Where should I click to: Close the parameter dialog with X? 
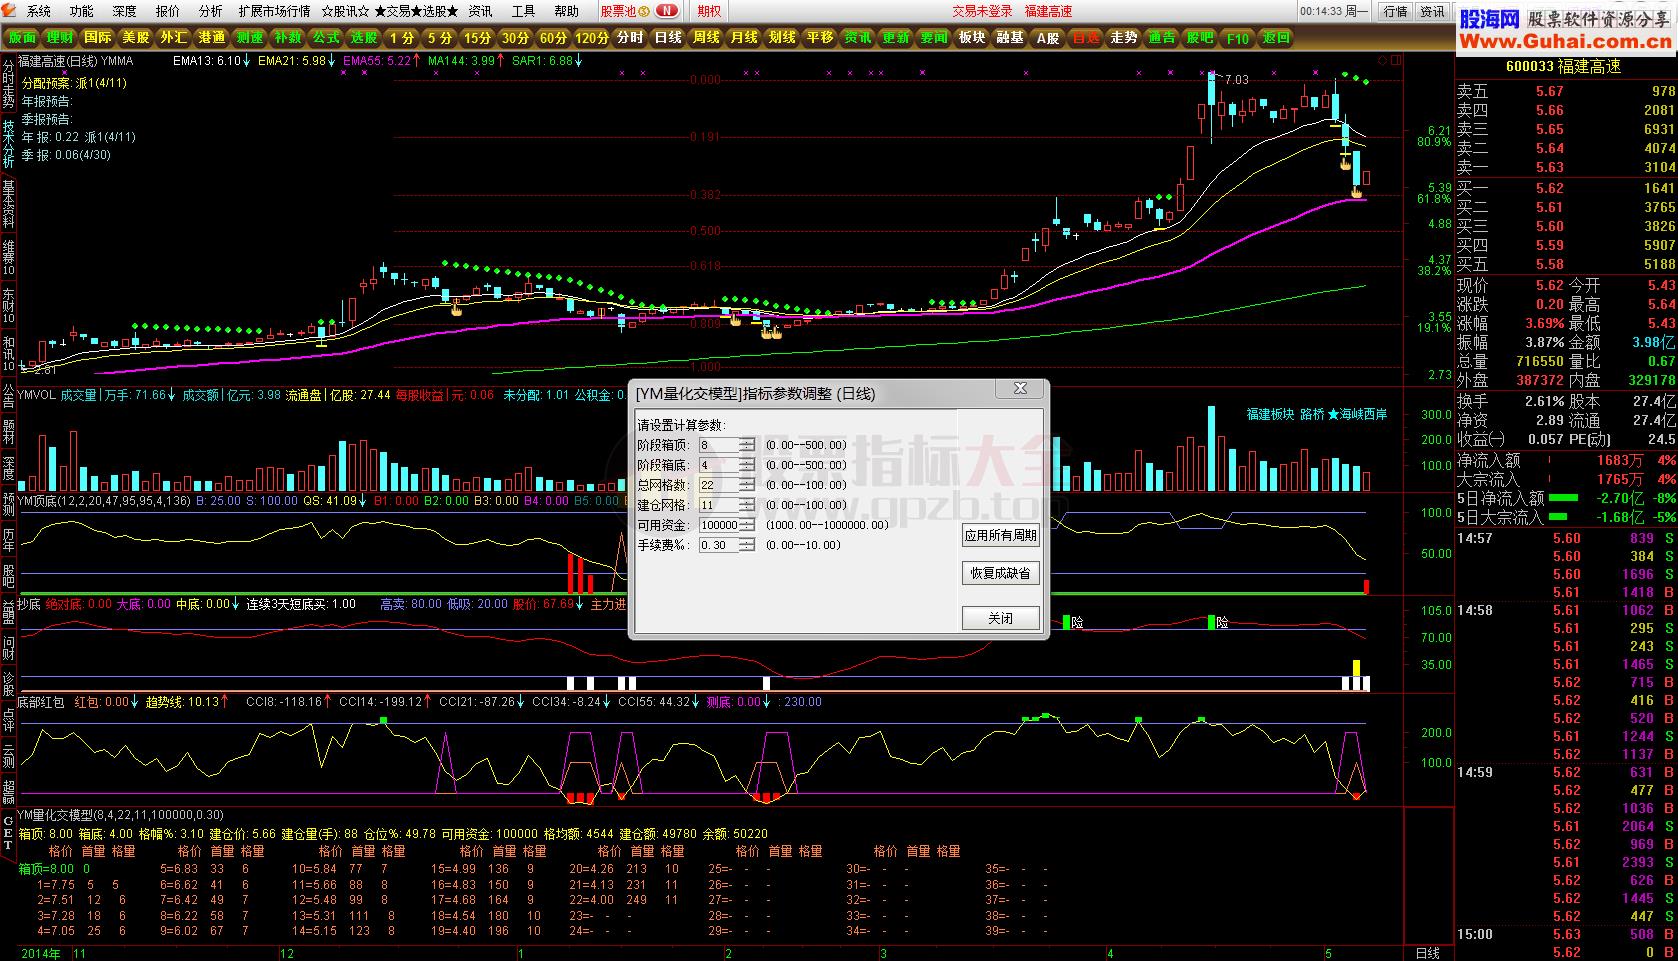[x=1020, y=388]
